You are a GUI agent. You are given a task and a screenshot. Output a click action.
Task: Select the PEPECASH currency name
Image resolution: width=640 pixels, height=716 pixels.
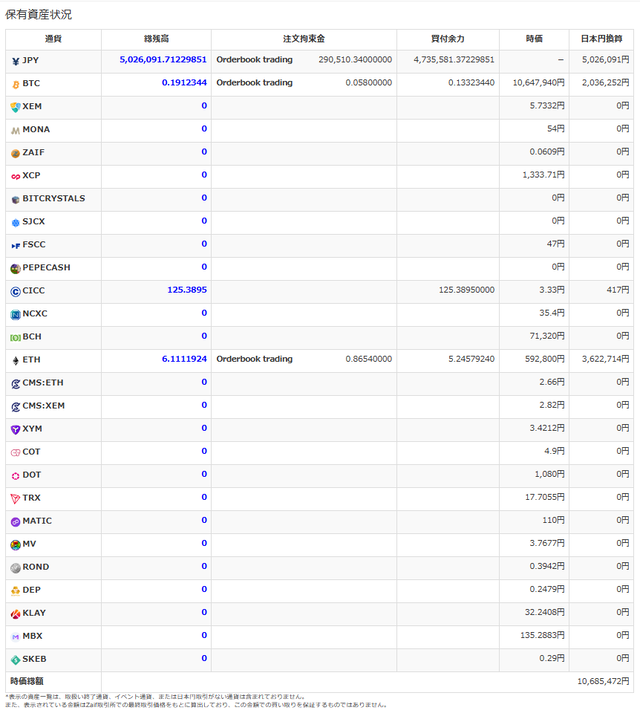coord(47,268)
